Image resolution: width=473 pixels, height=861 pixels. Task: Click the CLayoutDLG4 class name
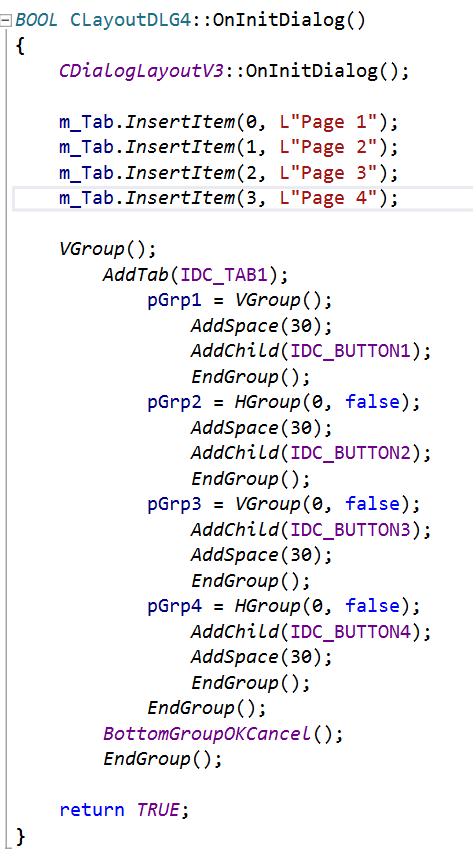pos(130,21)
